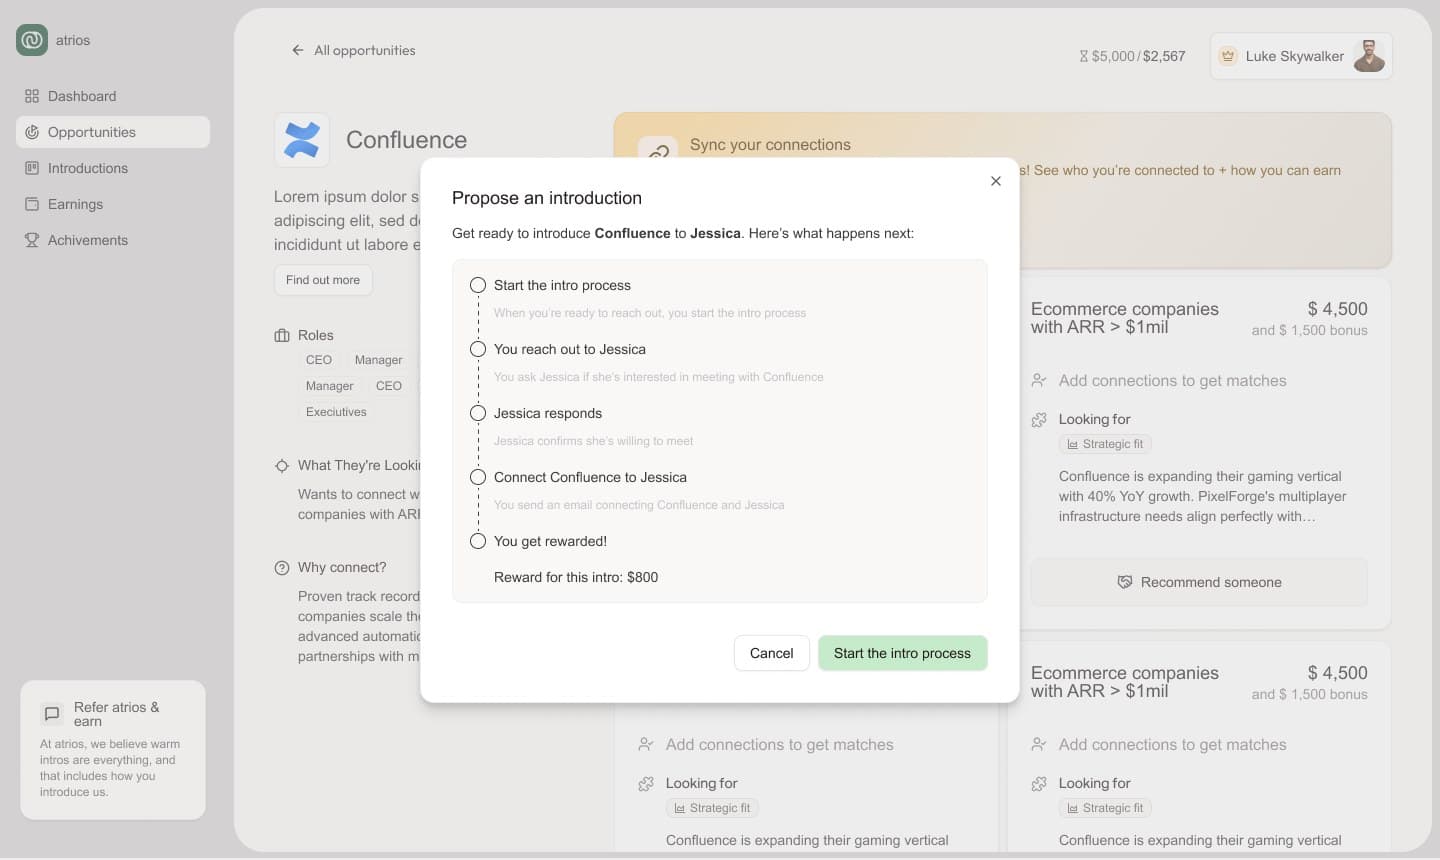Click the Manager tag beside first CEO

pos(378,360)
